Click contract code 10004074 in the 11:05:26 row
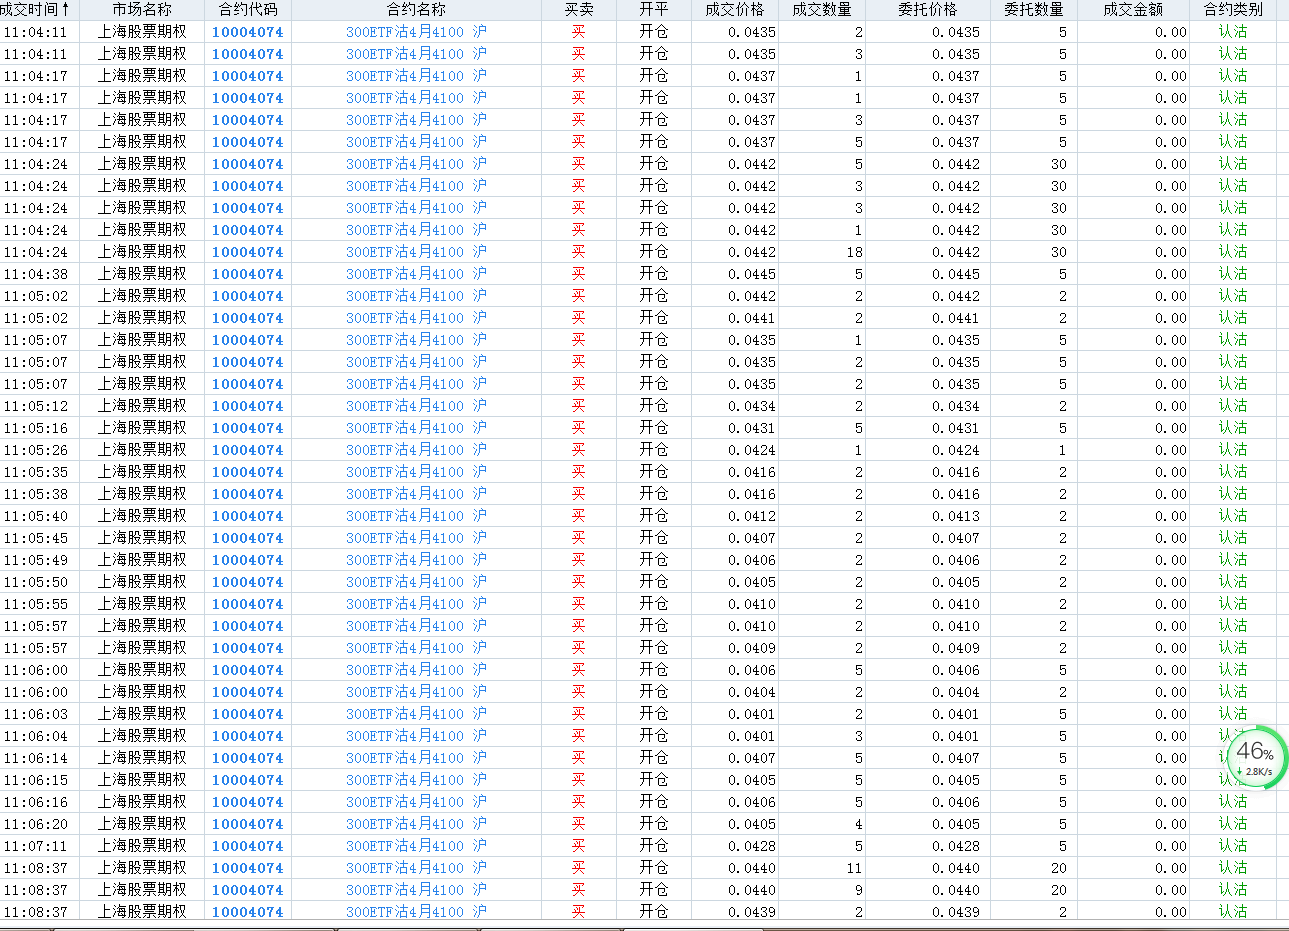The image size is (1289, 931). [248, 450]
